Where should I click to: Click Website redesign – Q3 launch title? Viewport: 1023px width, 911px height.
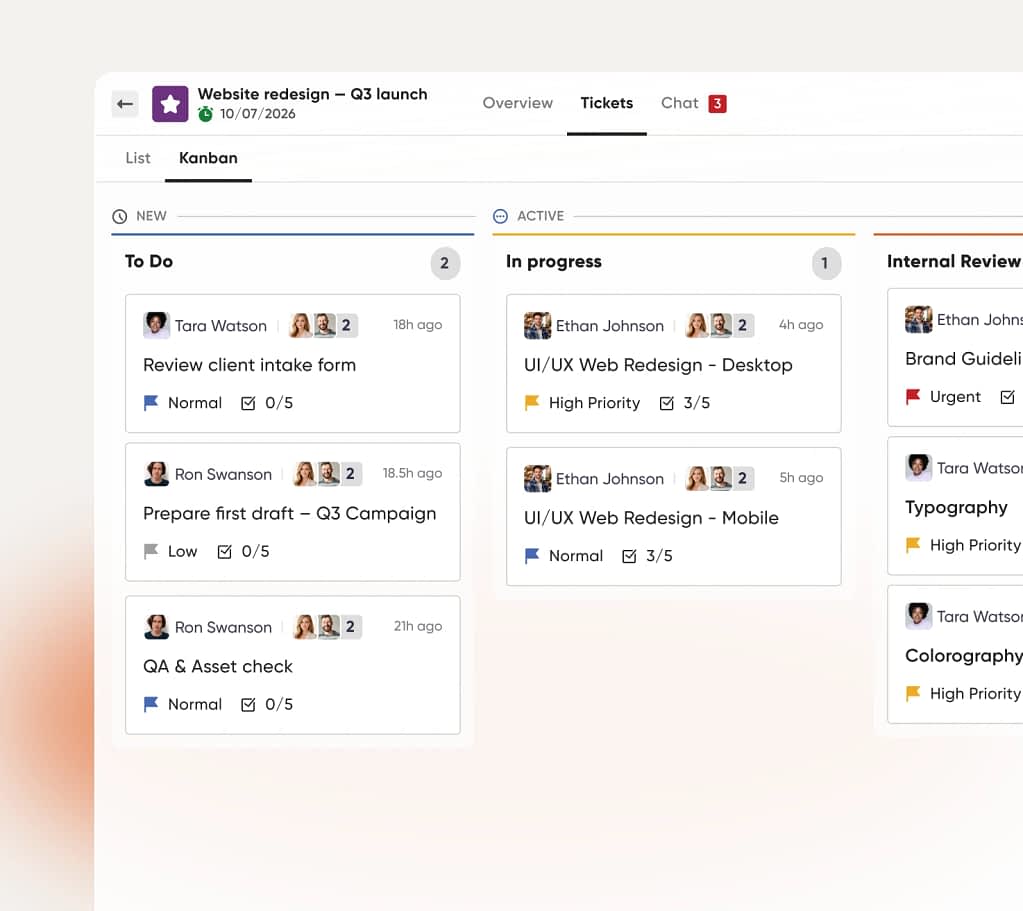(313, 94)
